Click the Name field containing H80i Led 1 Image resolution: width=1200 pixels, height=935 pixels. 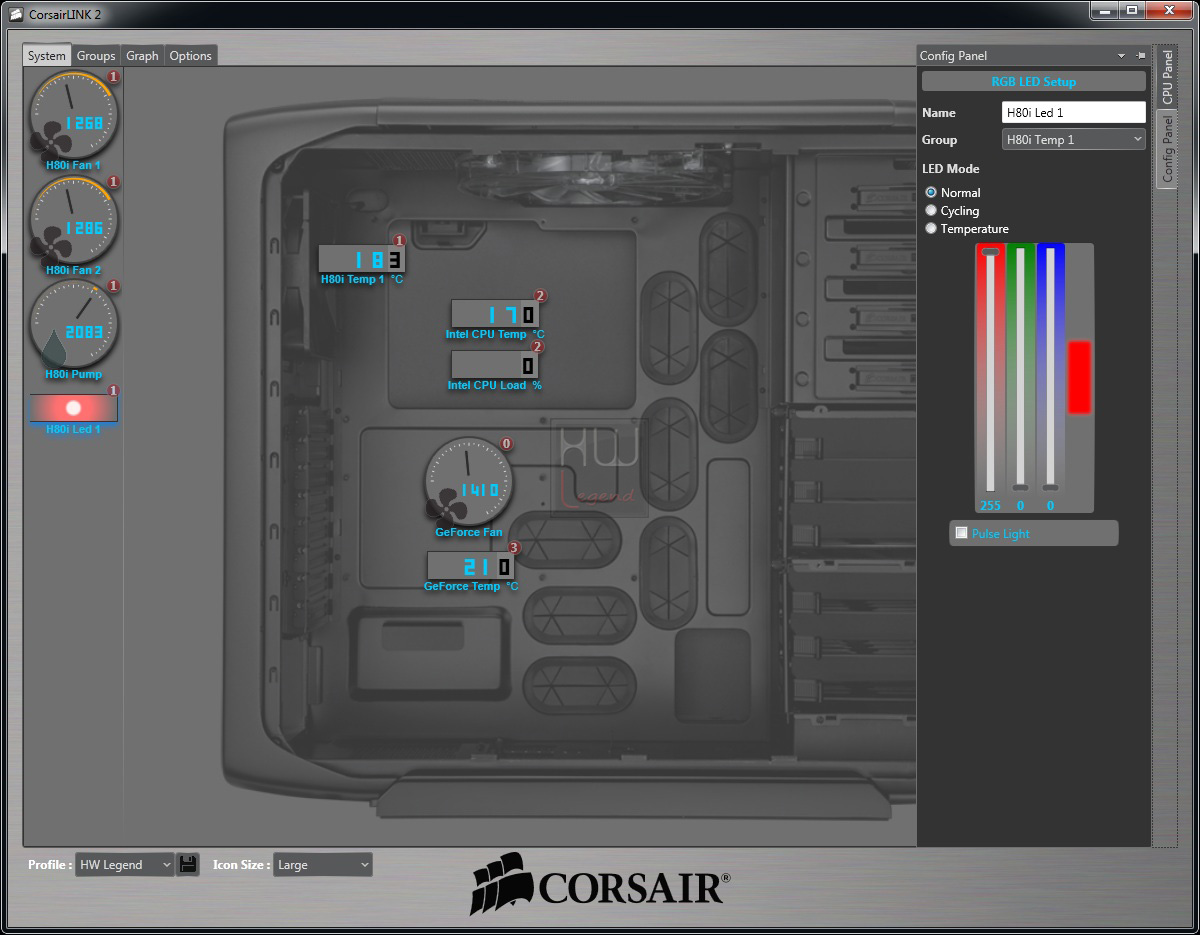1074,112
